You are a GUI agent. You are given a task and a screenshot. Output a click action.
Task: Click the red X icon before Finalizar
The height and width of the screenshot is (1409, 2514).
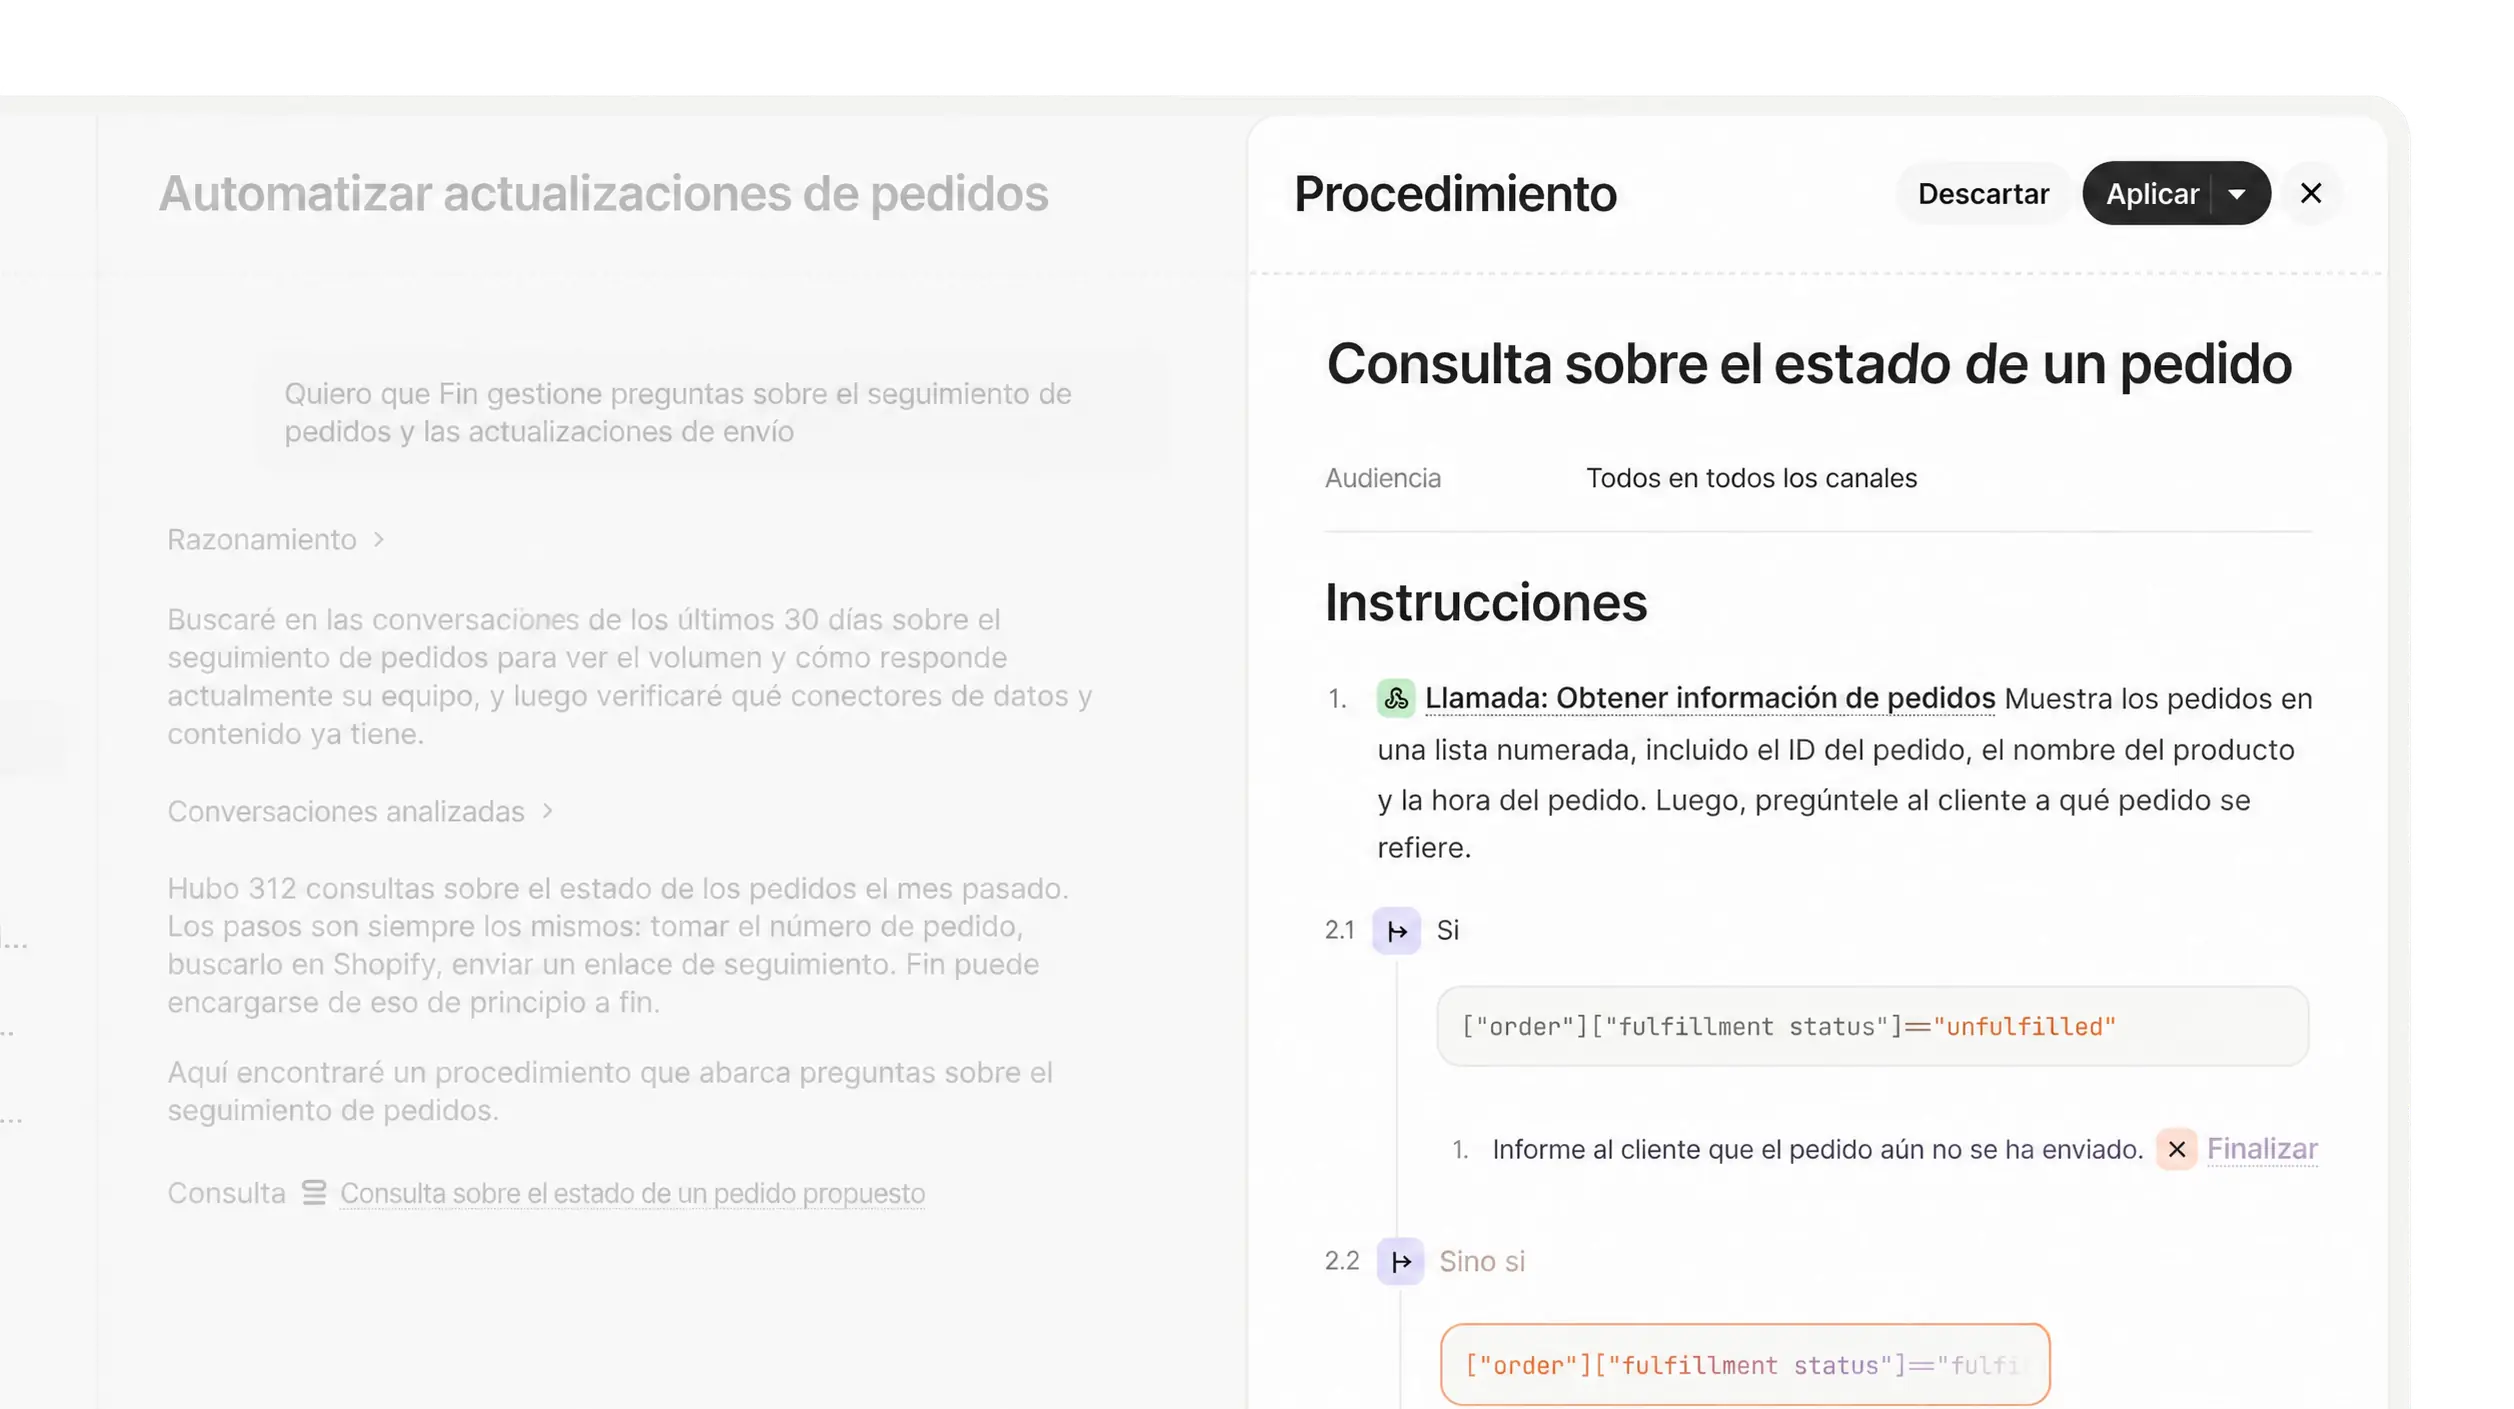point(2176,1150)
